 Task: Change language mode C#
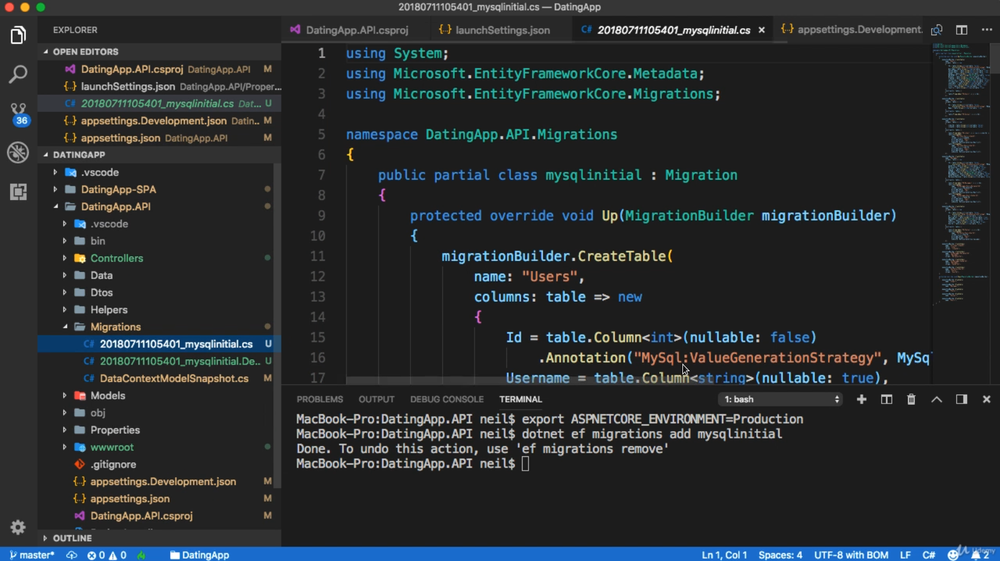click(929, 555)
